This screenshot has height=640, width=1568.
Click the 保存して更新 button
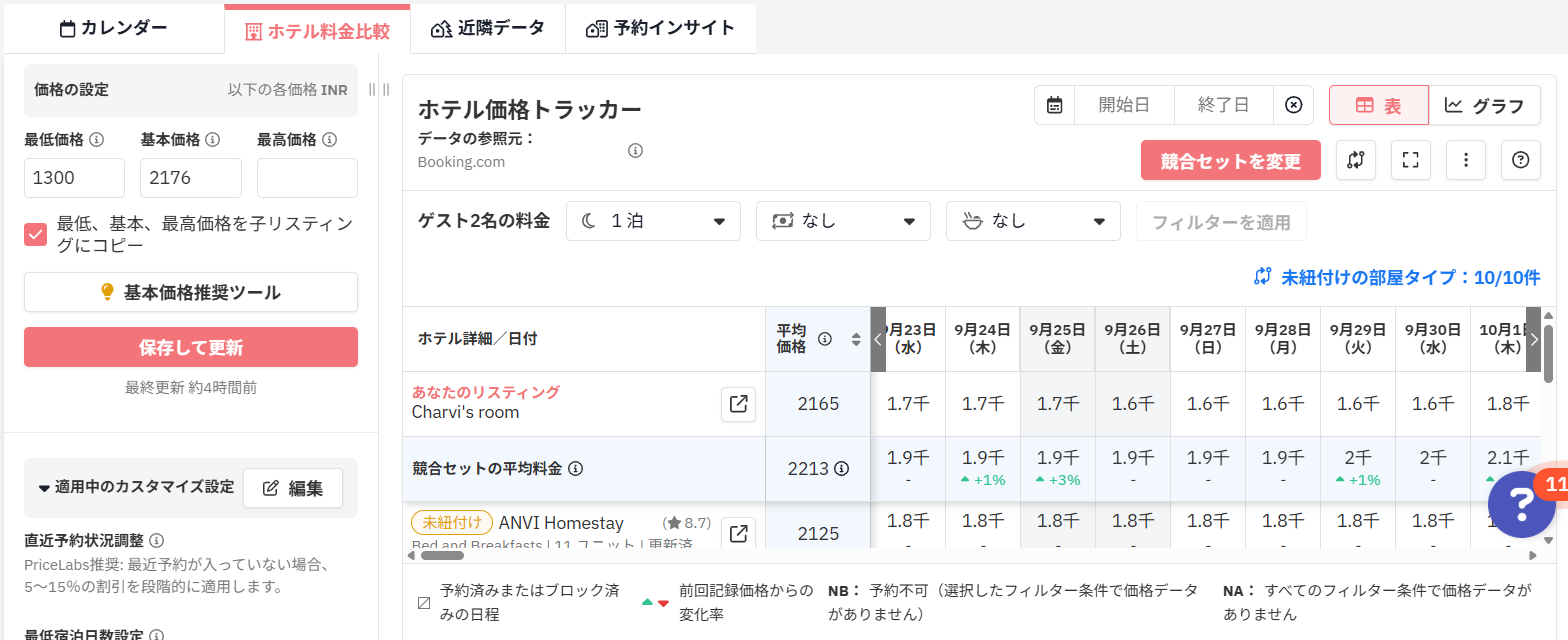click(191, 347)
